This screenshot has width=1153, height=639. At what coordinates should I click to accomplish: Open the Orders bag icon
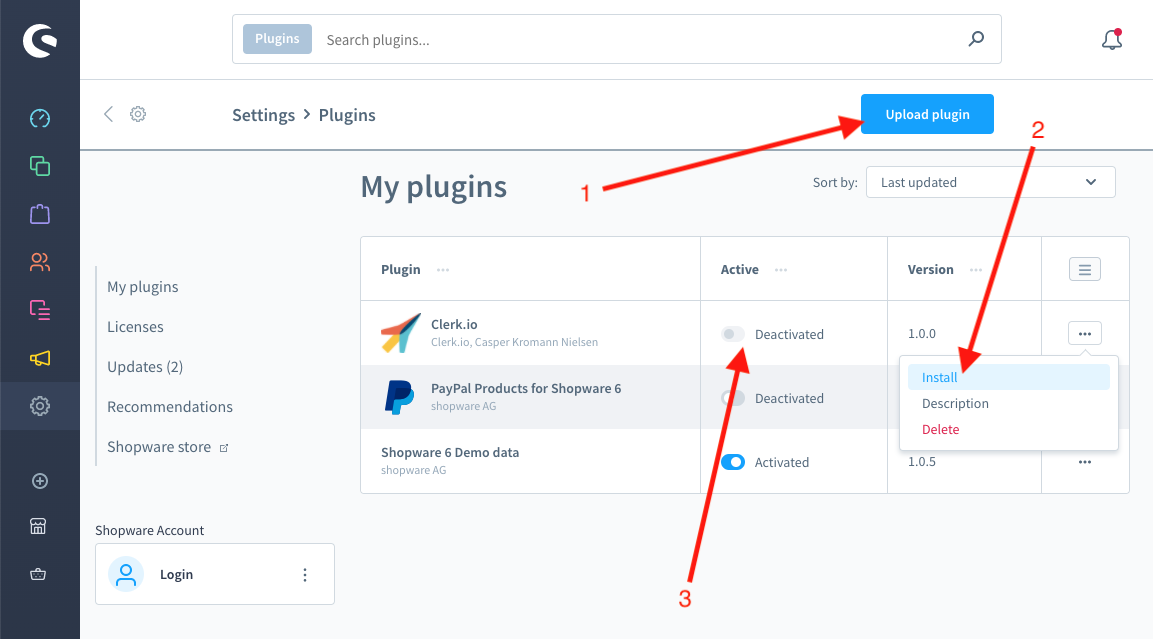coord(40,214)
